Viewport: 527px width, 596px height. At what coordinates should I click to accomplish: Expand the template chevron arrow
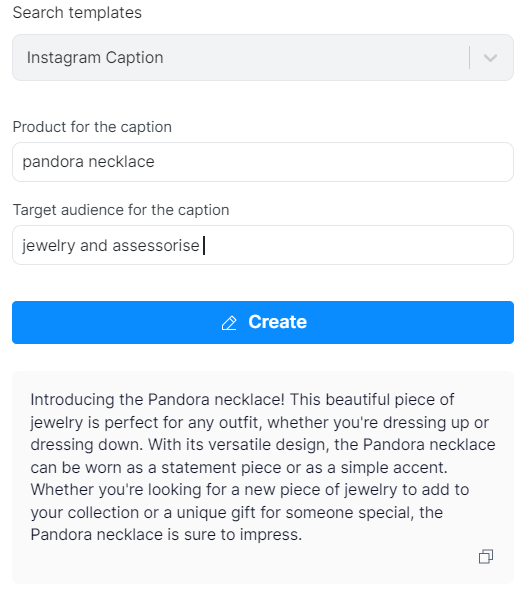pyautogui.click(x=490, y=58)
